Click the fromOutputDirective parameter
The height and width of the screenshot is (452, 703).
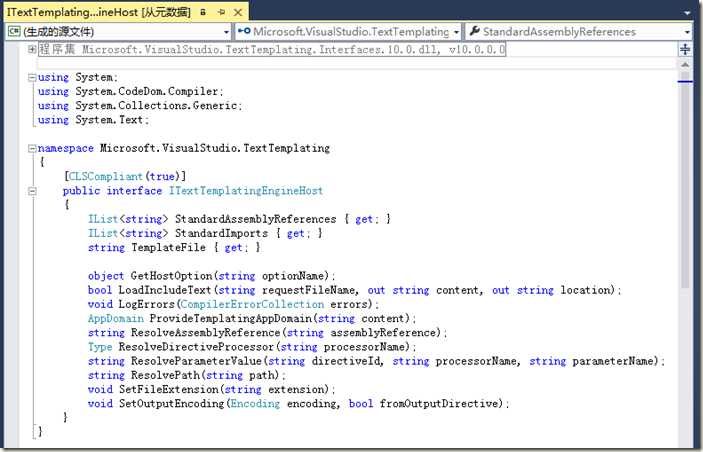439,404
